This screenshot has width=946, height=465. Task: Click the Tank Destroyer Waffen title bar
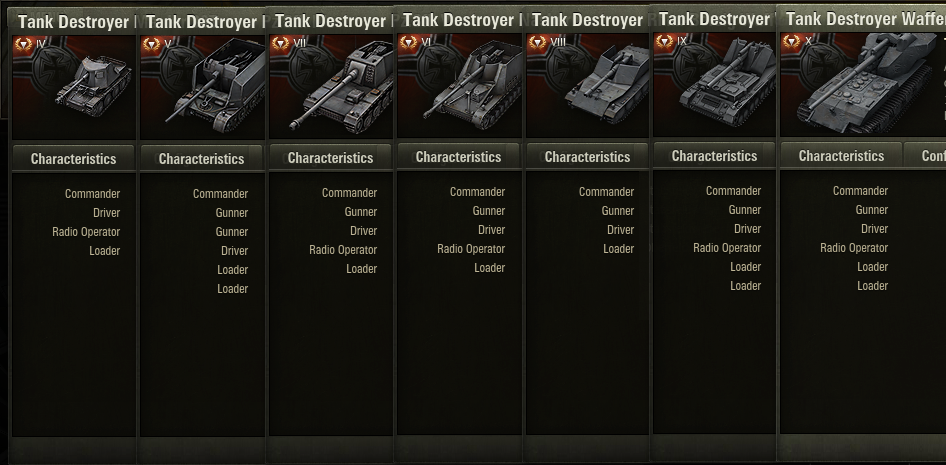point(863,19)
